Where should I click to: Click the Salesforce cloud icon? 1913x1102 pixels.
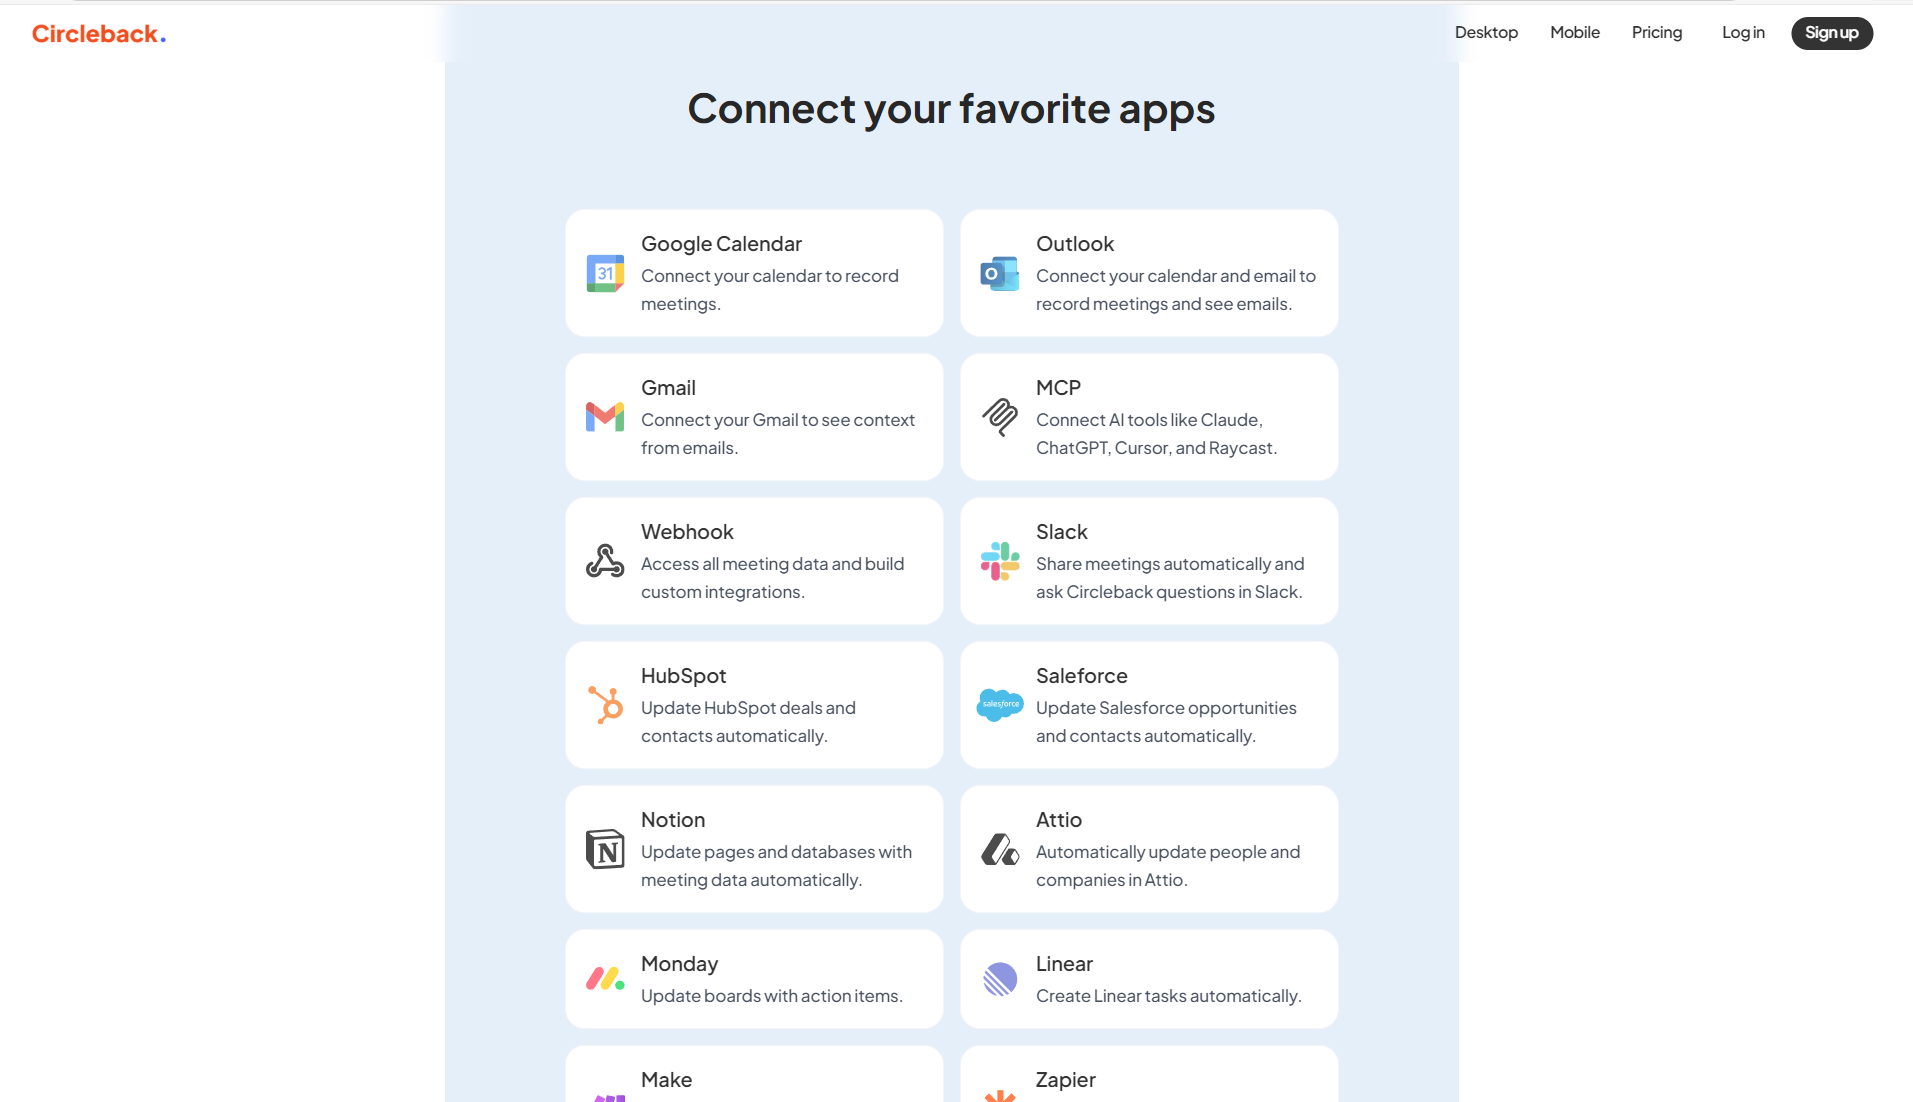pyautogui.click(x=1000, y=705)
